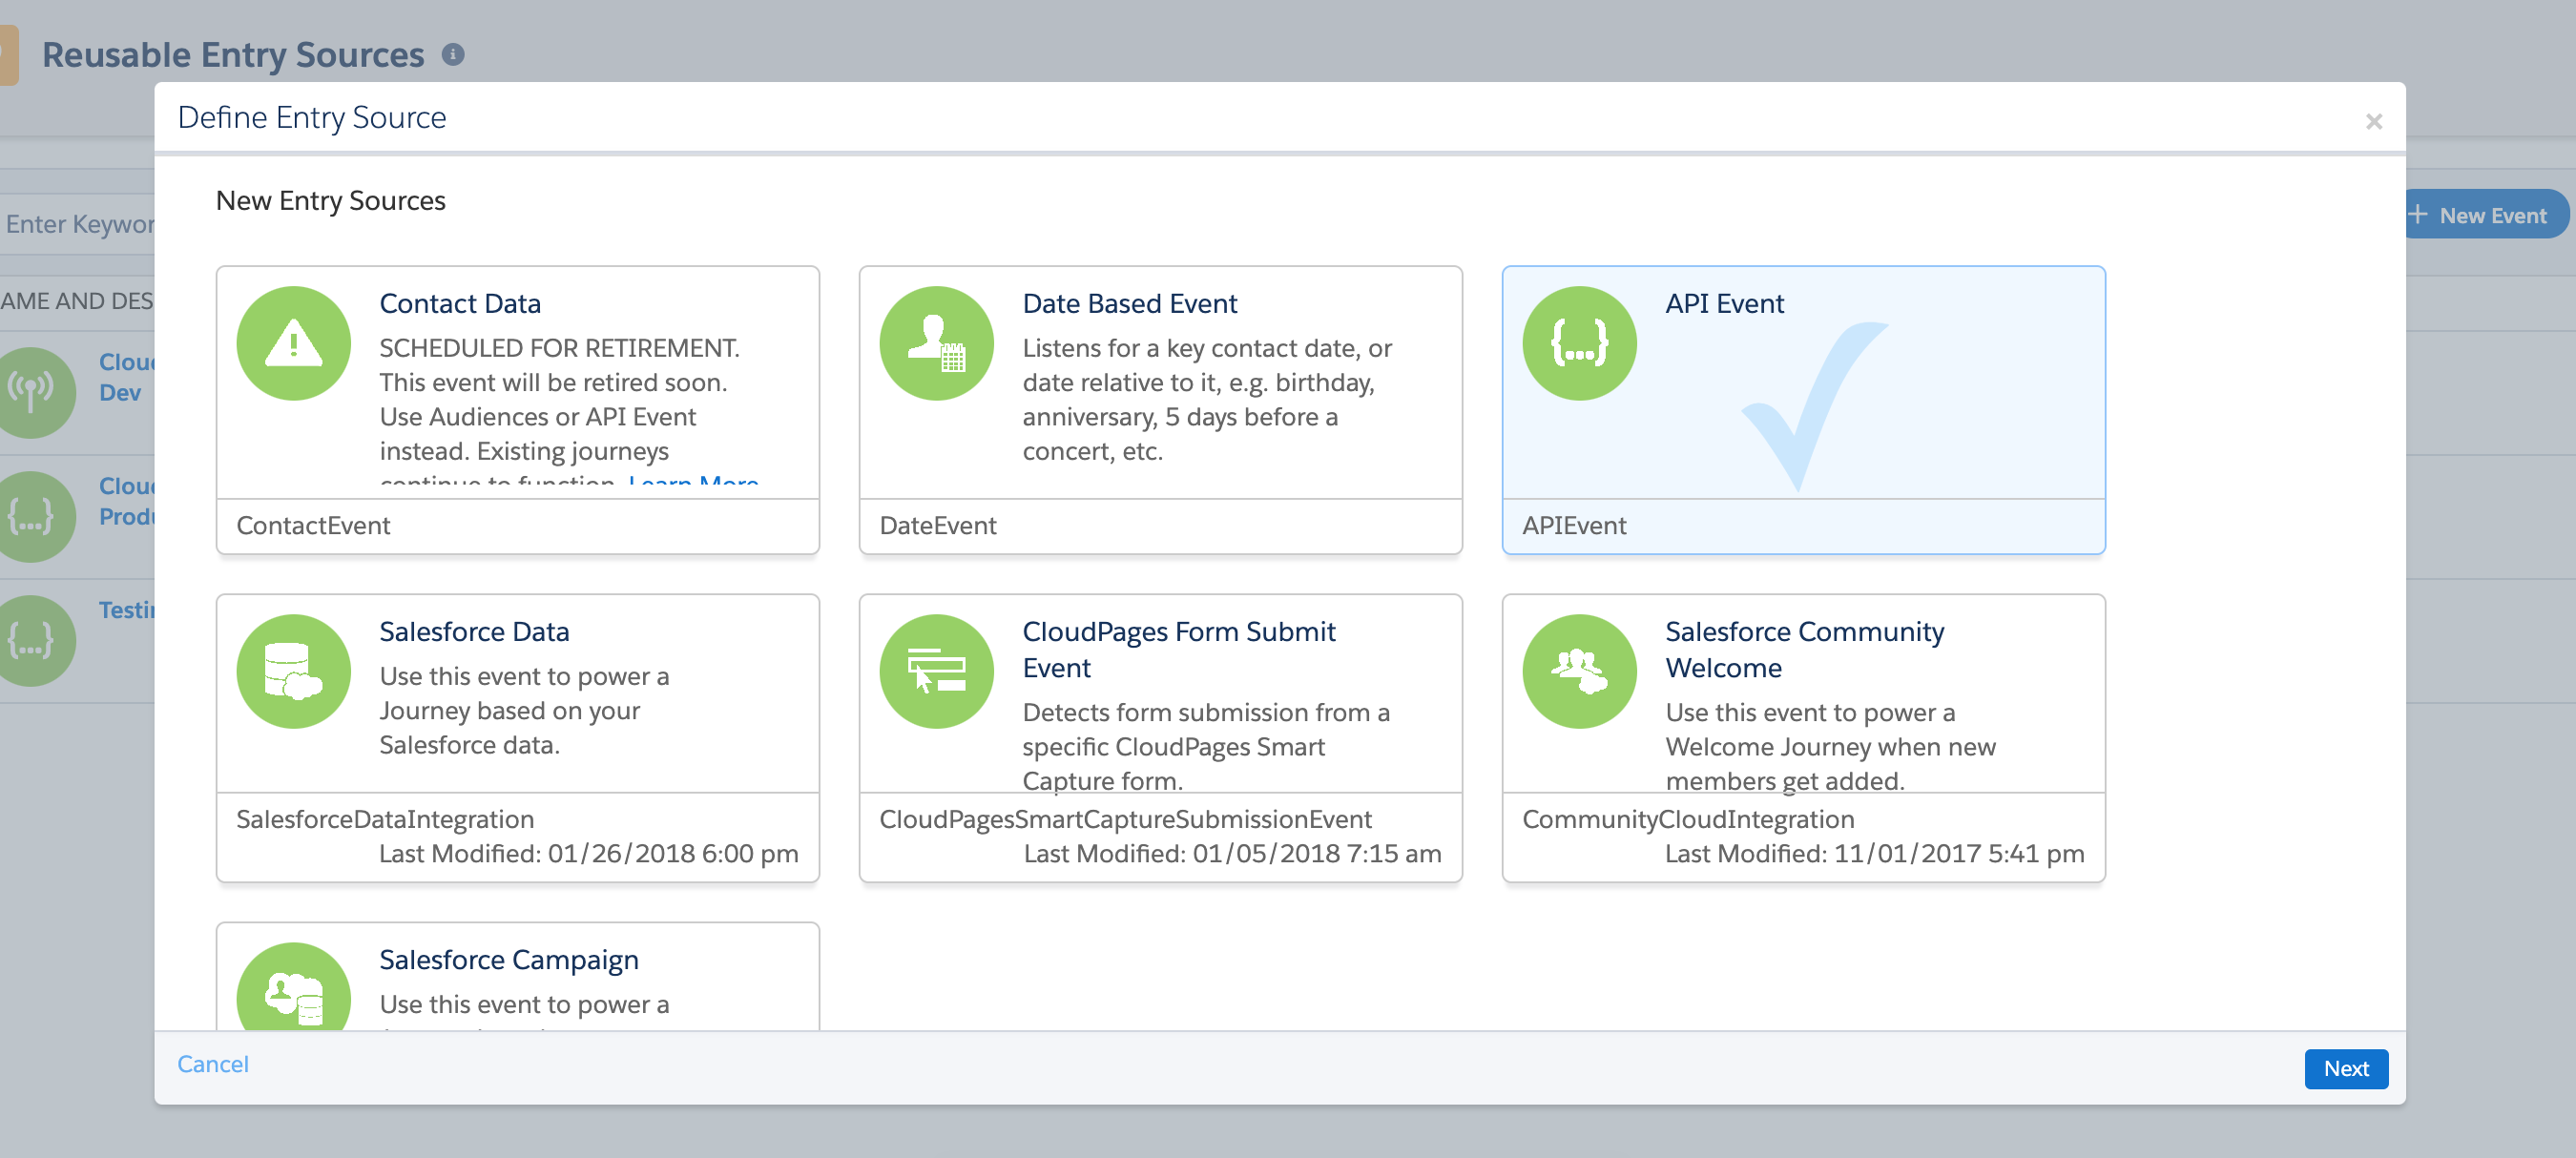Select the CloudPages Form Submit Event title
2576x1158 pixels.
pyautogui.click(x=1178, y=649)
